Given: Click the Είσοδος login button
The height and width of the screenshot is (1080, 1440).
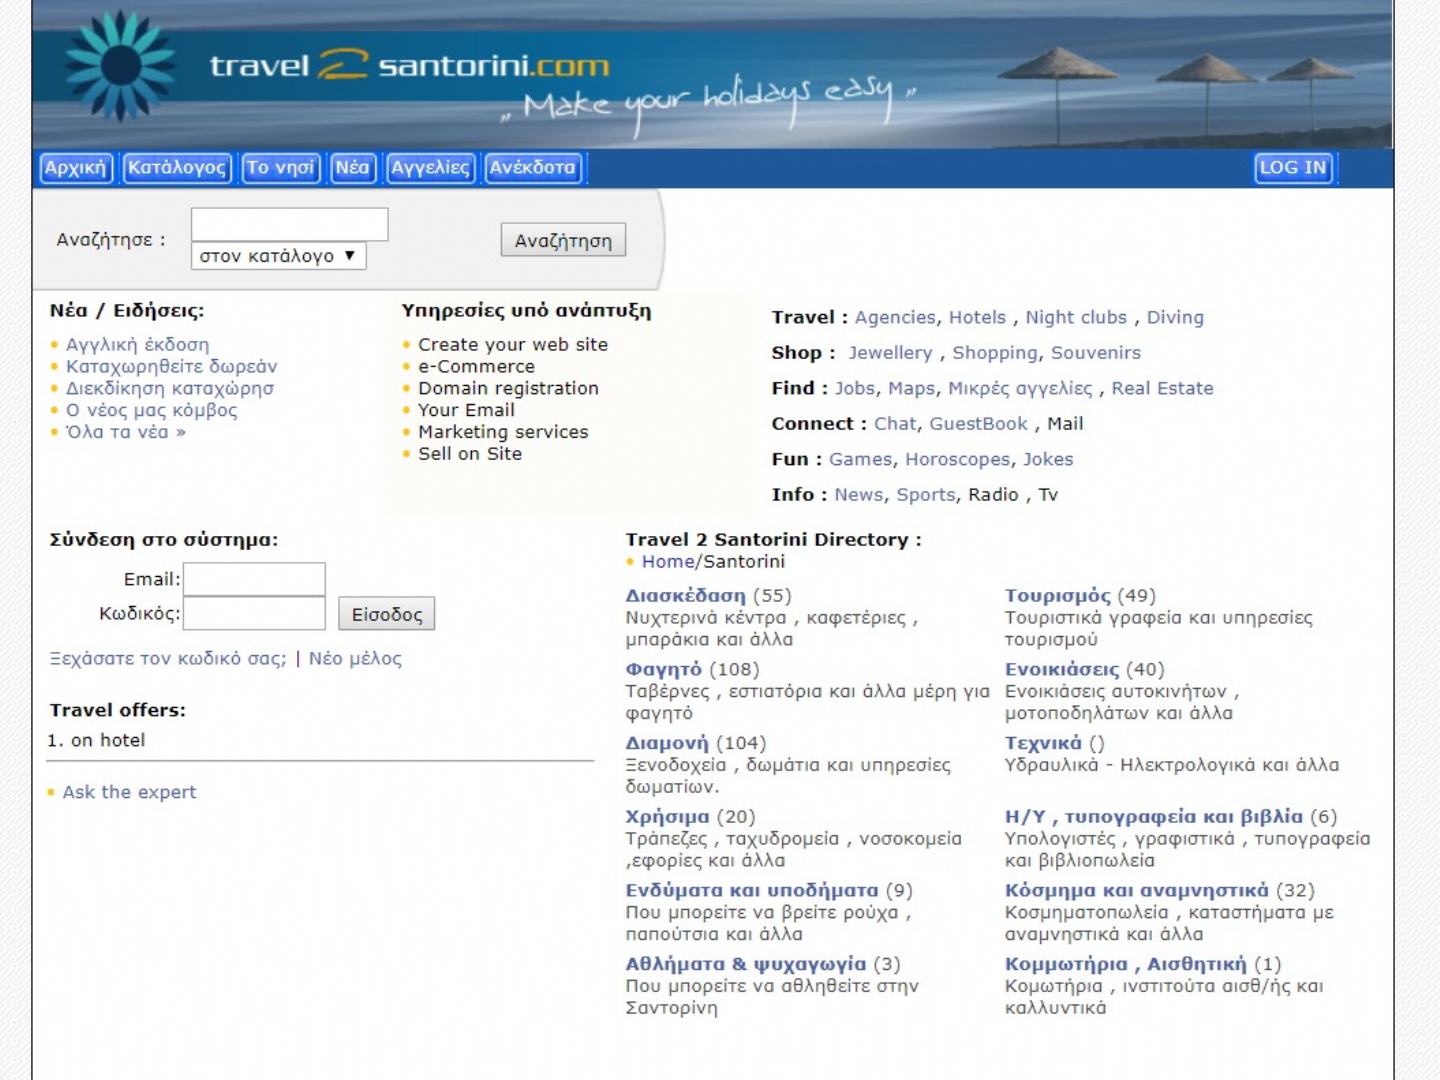Looking at the screenshot, I should 387,614.
